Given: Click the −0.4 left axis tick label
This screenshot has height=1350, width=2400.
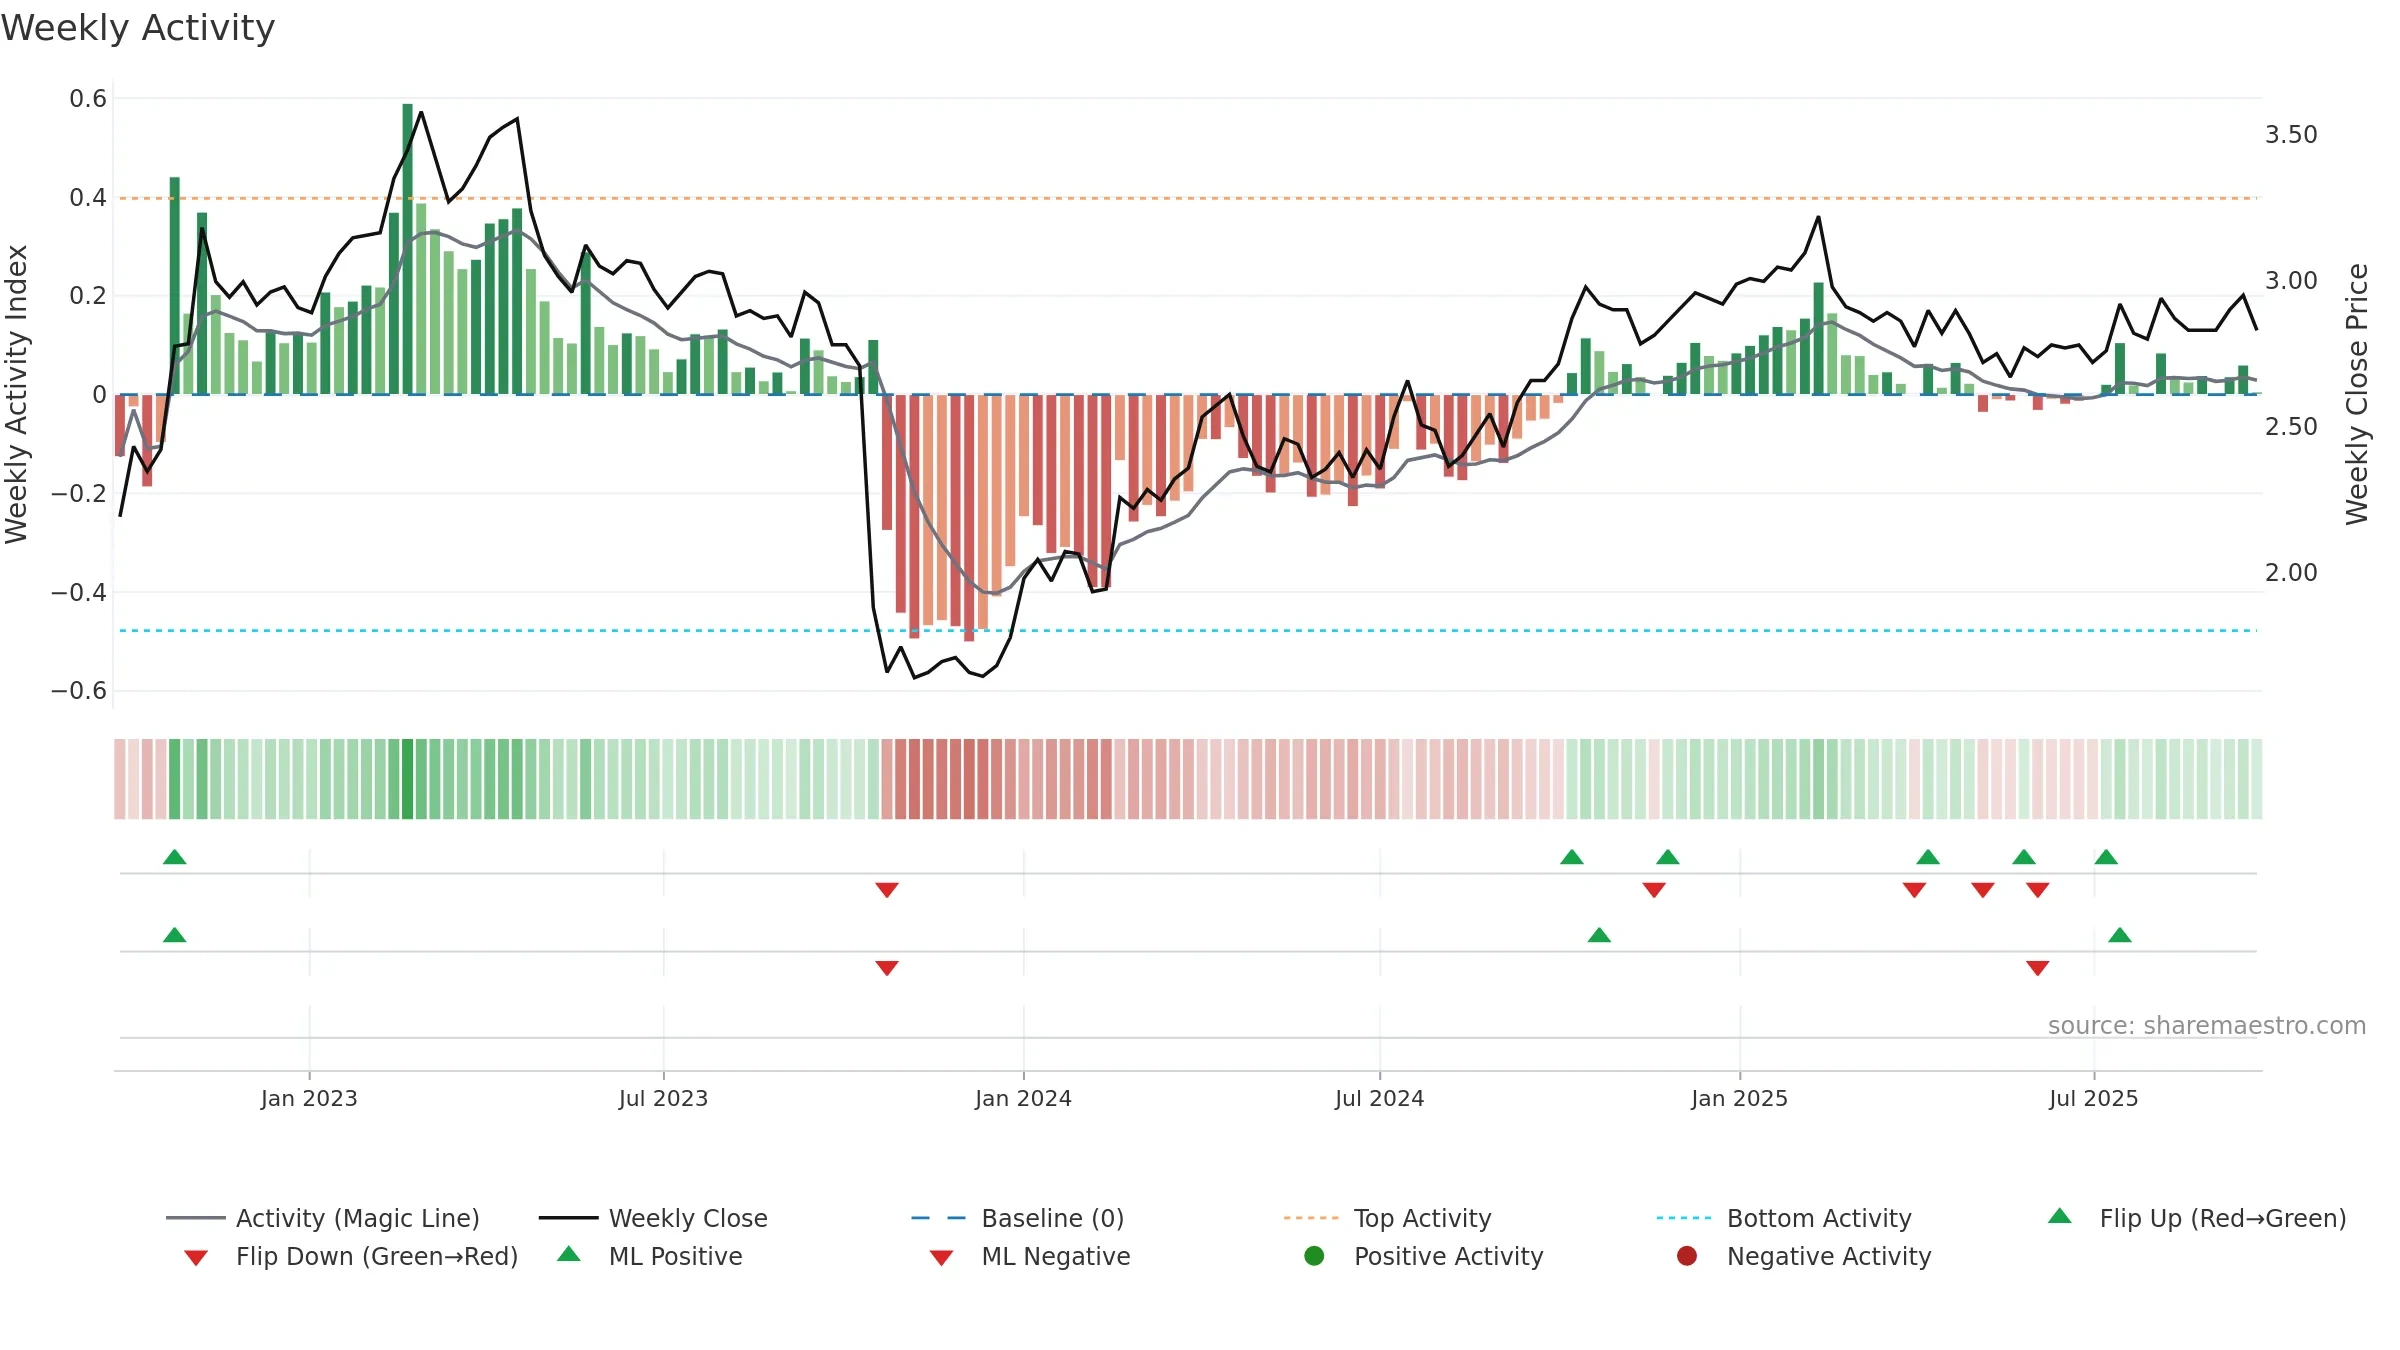Looking at the screenshot, I should click(x=79, y=593).
